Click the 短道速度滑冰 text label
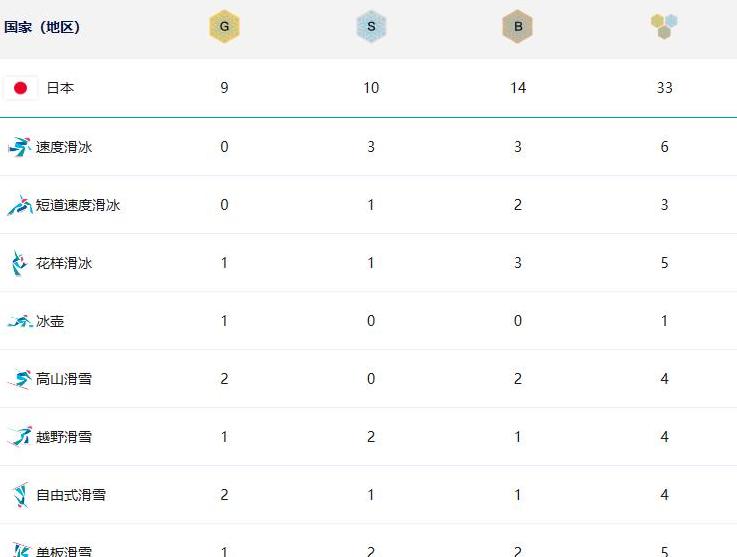 tap(78, 205)
